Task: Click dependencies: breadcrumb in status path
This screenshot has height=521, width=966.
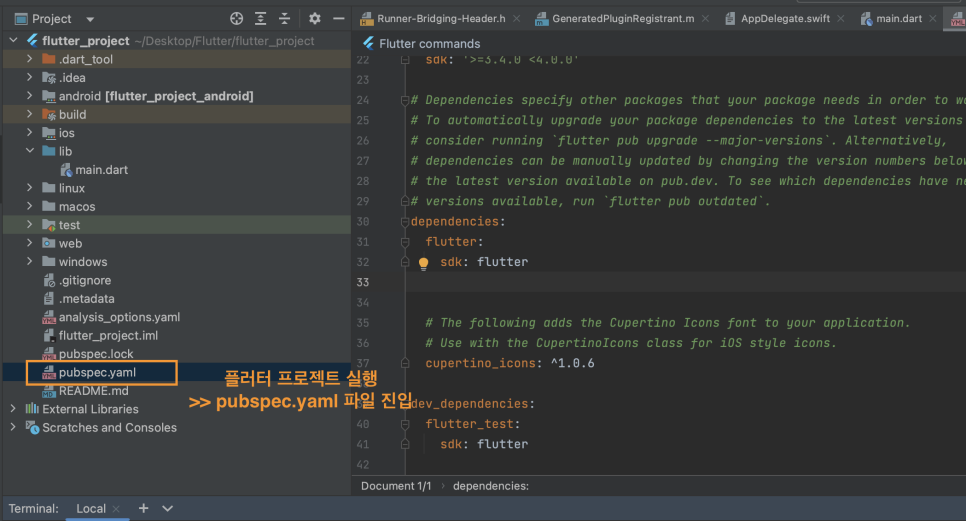Action: coord(490,486)
